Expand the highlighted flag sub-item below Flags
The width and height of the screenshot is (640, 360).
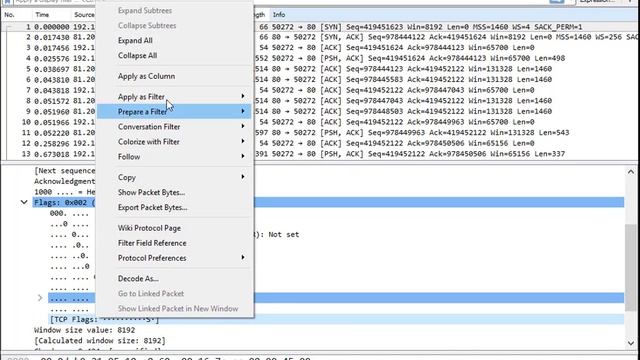point(40,298)
